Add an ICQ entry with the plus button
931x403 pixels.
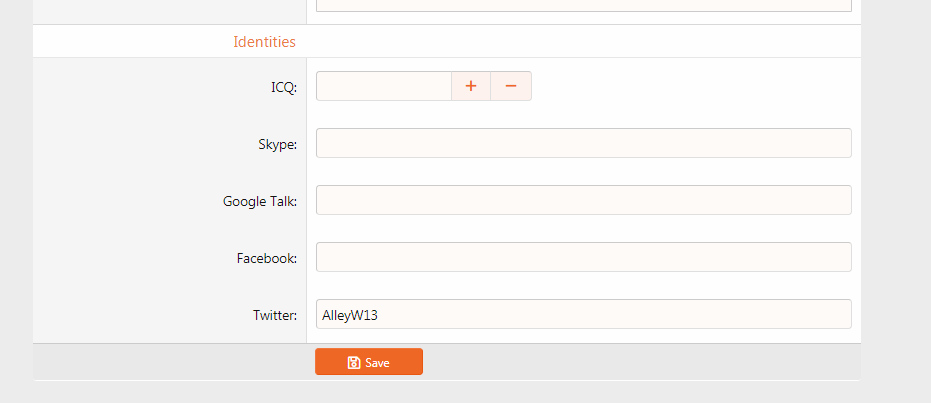tap(470, 86)
